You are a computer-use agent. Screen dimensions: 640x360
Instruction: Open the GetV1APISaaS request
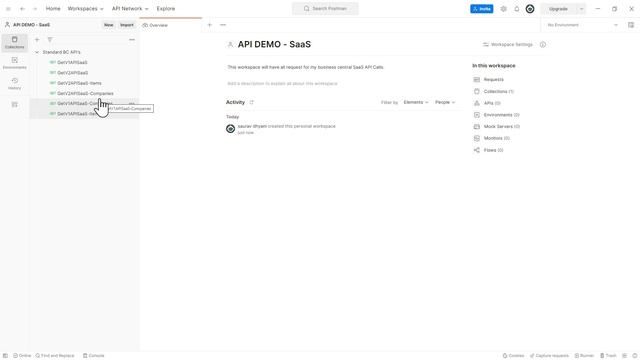(x=72, y=62)
